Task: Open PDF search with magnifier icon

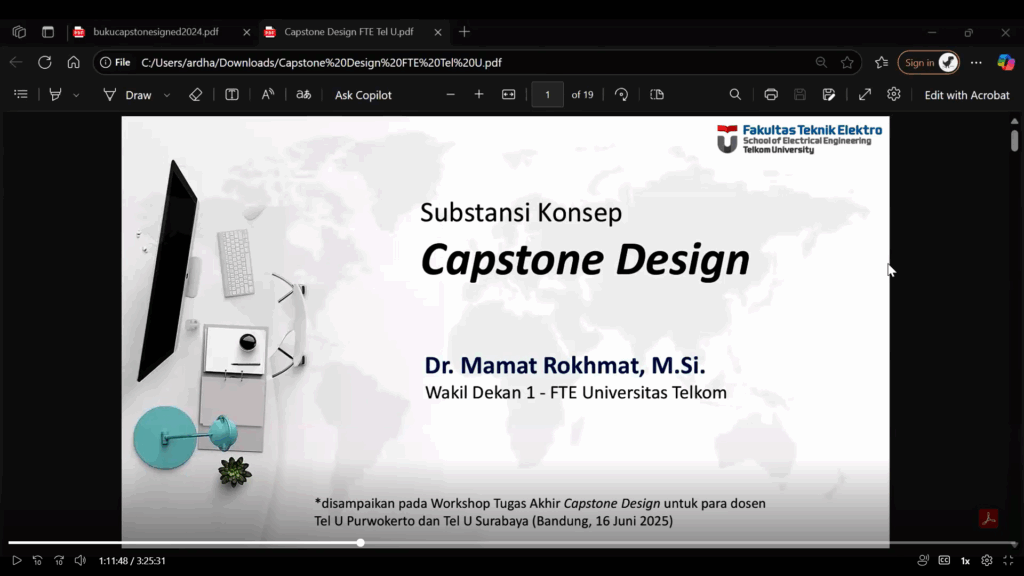Action: [735, 95]
